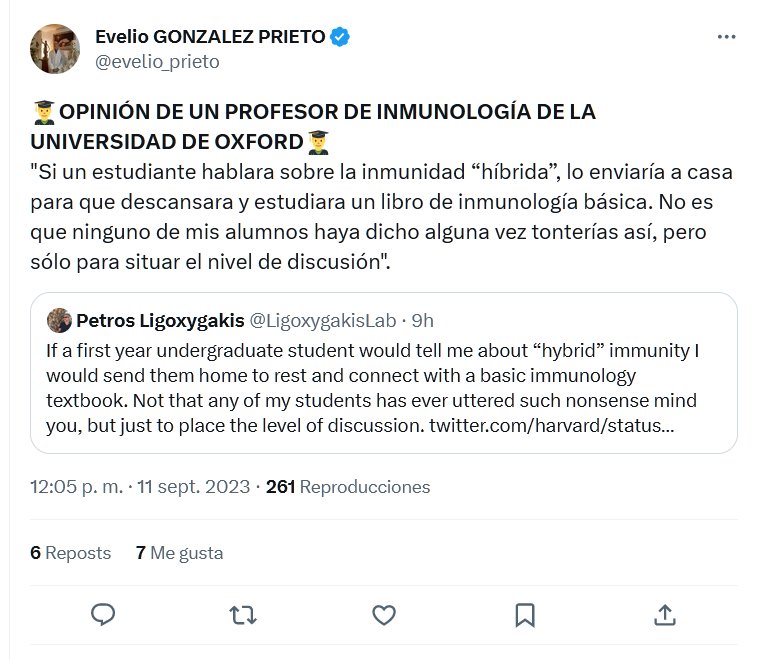This screenshot has width=758, height=660.
Task: Bookmark this tweet
Action: [x=524, y=614]
